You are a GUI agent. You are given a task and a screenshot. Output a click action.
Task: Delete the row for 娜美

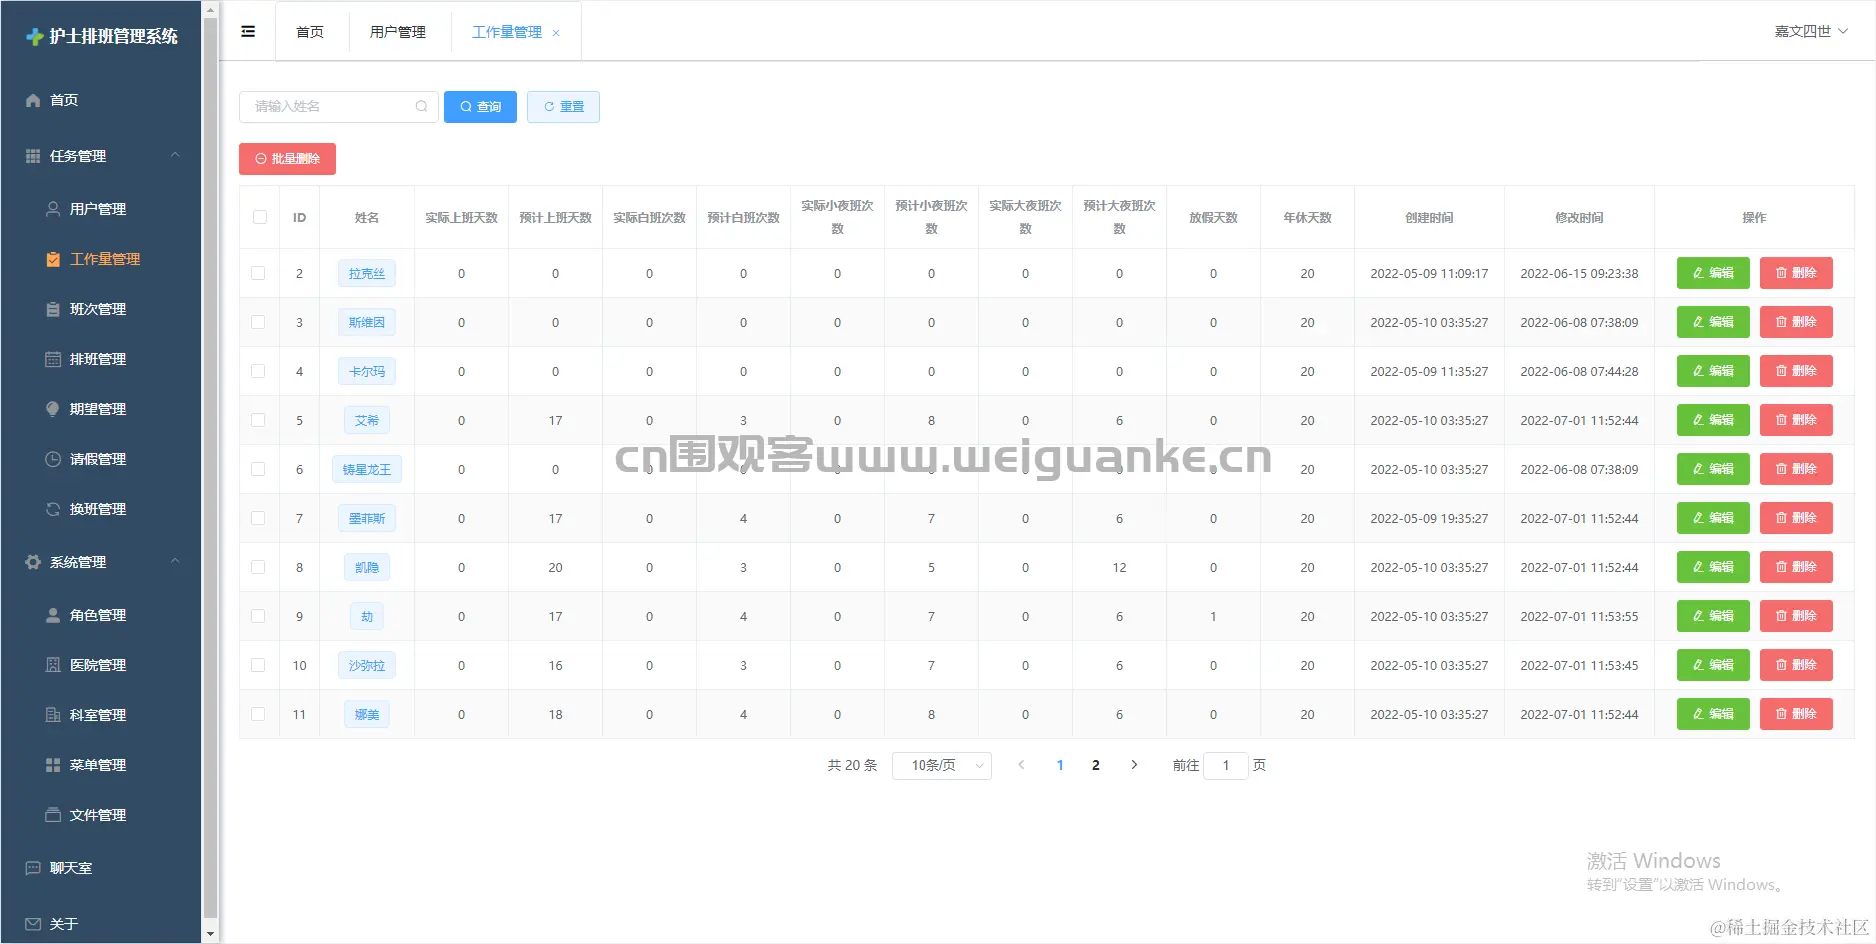[1796, 714]
